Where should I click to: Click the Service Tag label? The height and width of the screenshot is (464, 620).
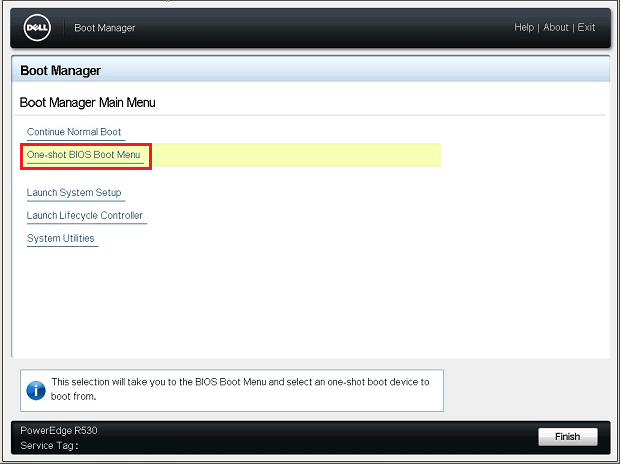point(49,446)
